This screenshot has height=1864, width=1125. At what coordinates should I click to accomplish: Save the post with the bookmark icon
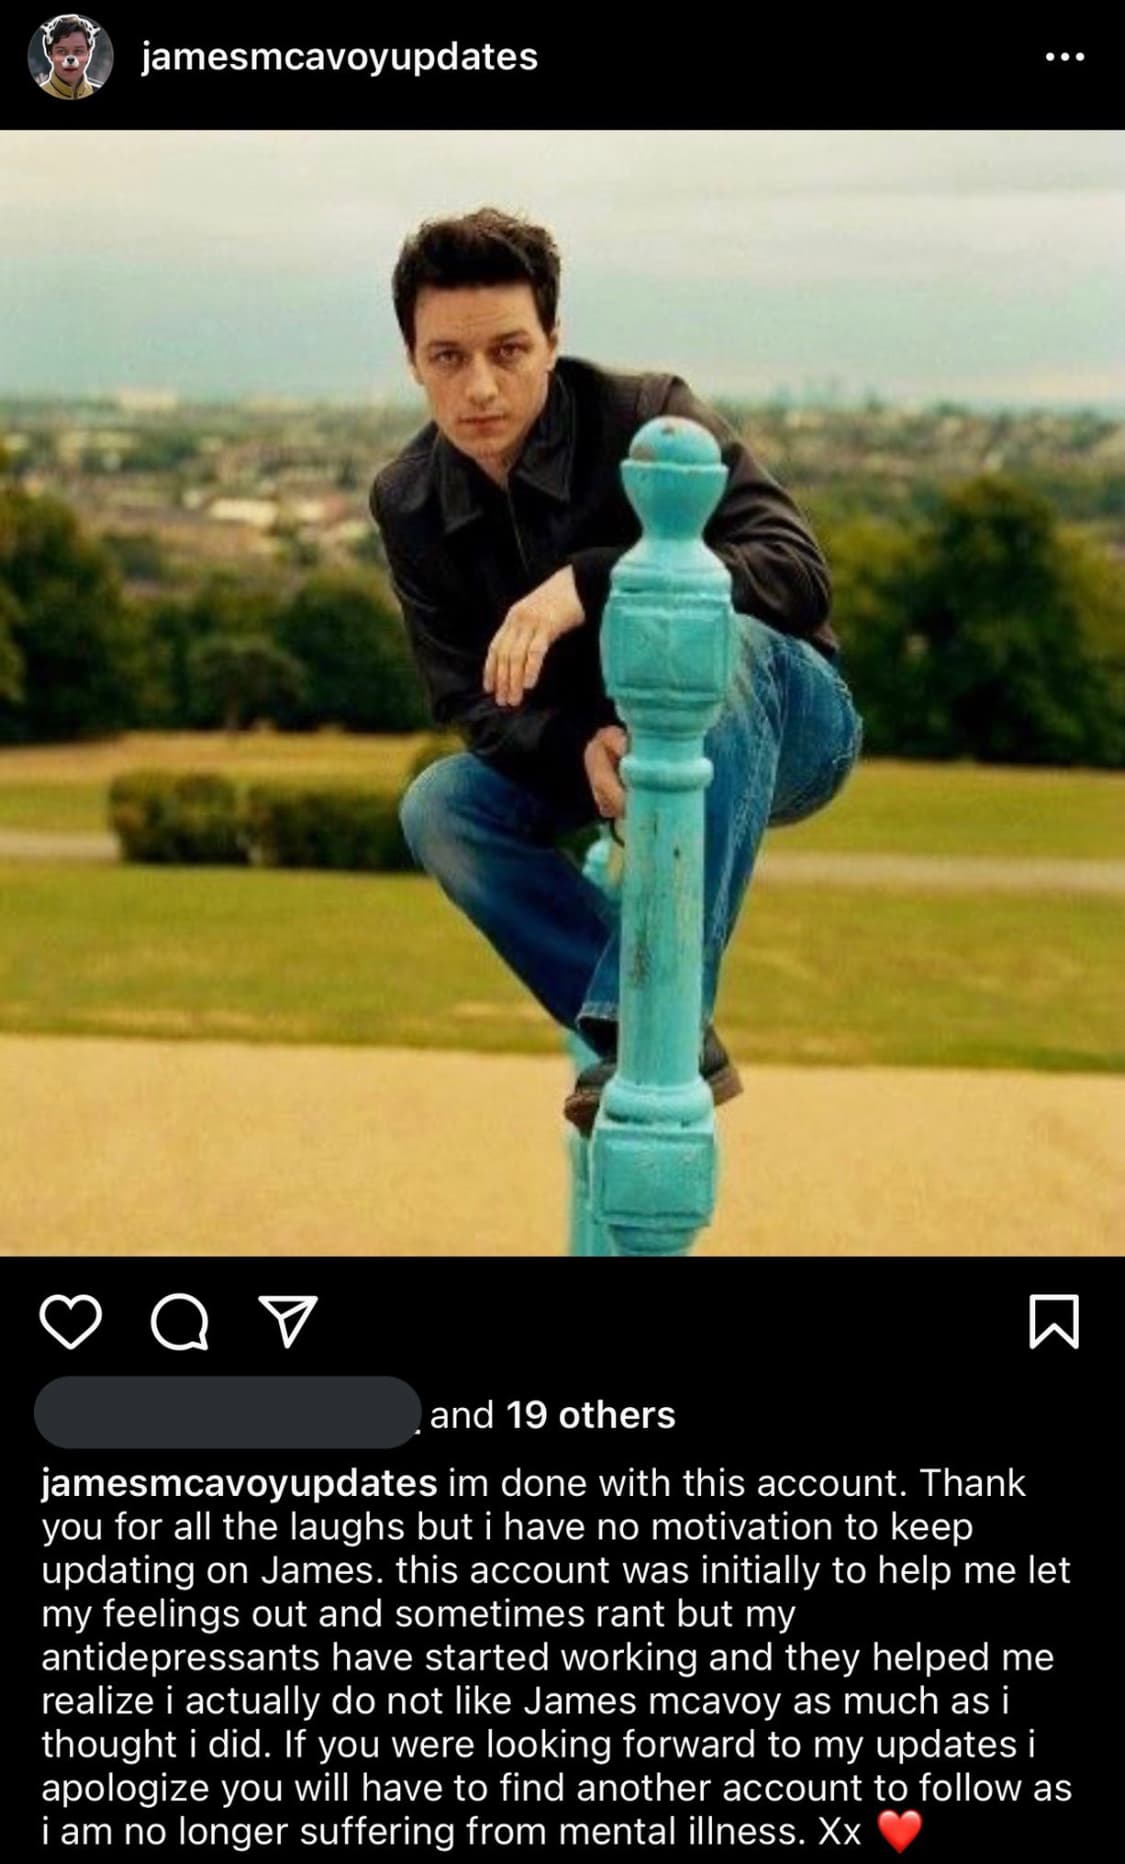pyautogui.click(x=1054, y=1322)
